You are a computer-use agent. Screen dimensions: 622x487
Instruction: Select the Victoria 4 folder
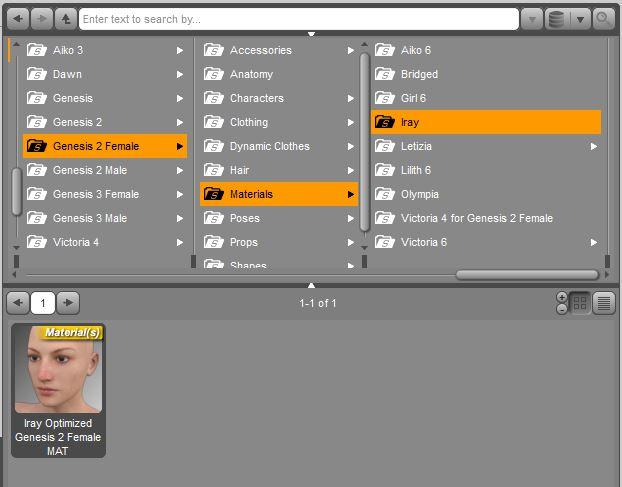click(105, 242)
